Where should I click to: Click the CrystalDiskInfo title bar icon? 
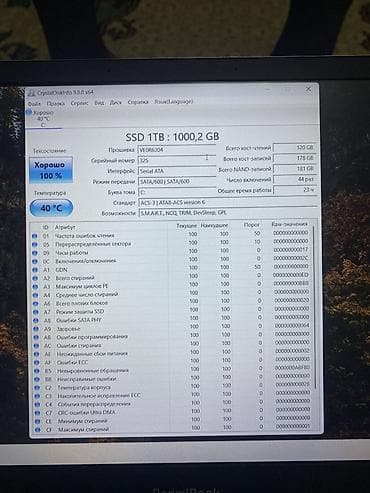31,93
